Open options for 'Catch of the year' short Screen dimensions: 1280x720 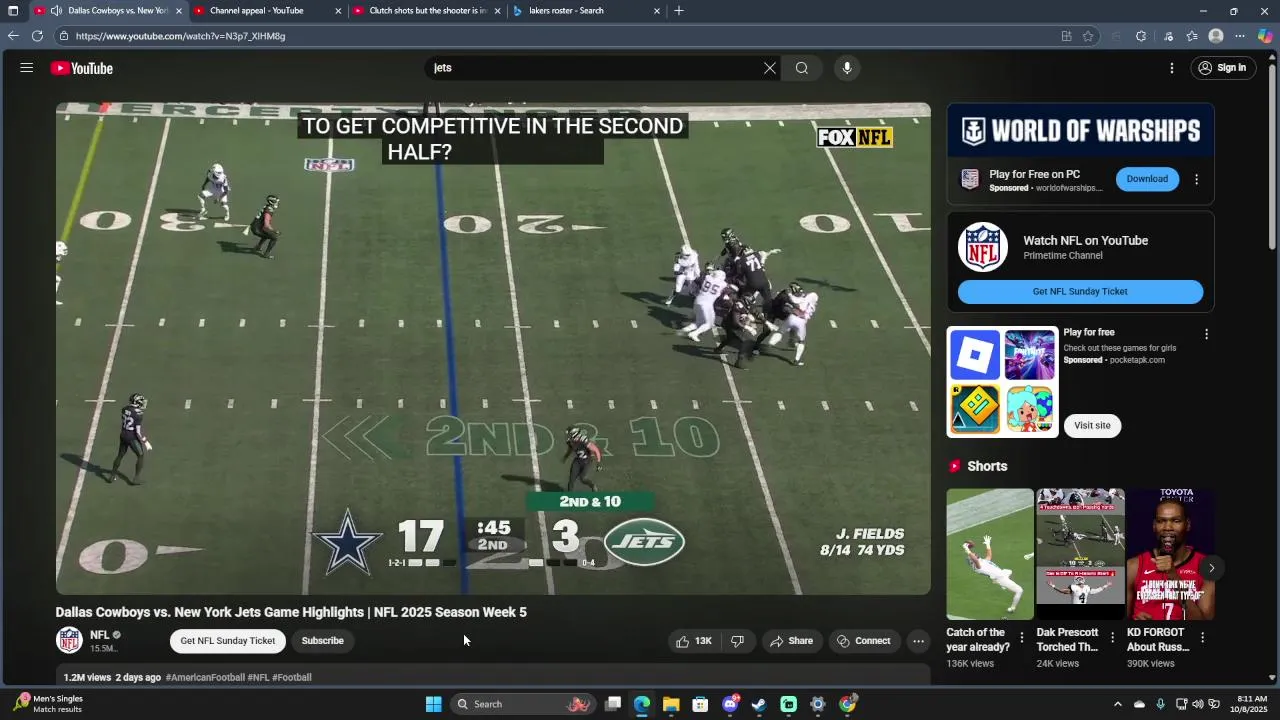point(1022,638)
